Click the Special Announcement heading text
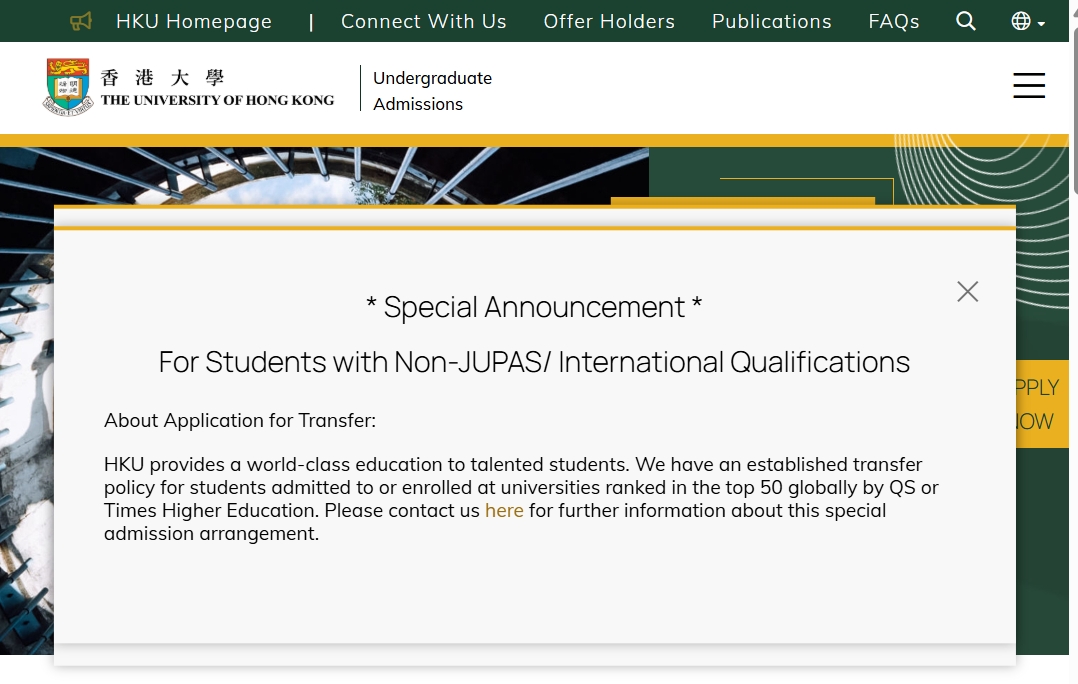 (534, 307)
